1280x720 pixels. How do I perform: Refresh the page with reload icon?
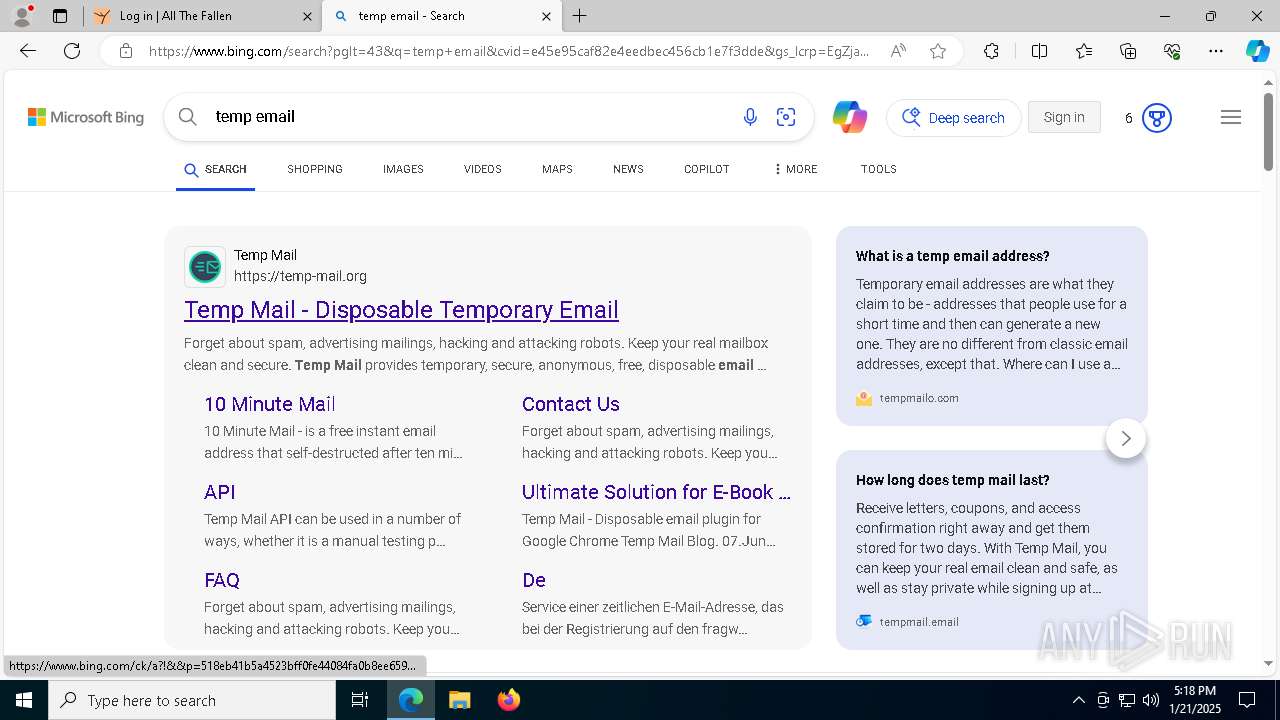(72, 51)
